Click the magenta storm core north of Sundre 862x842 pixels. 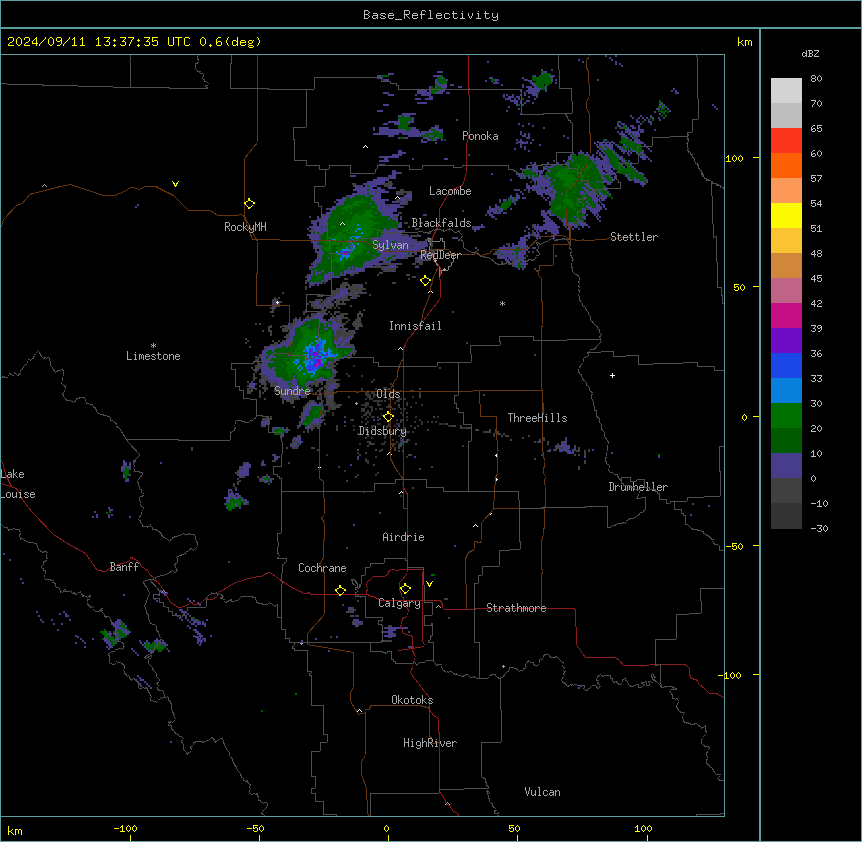point(316,357)
